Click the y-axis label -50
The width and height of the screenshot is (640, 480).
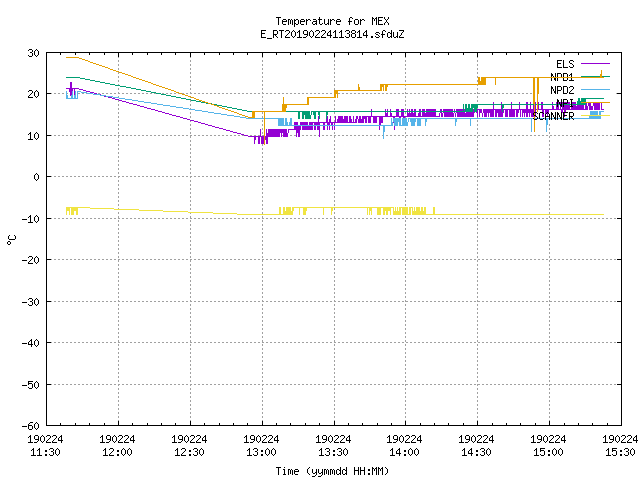[31, 384]
